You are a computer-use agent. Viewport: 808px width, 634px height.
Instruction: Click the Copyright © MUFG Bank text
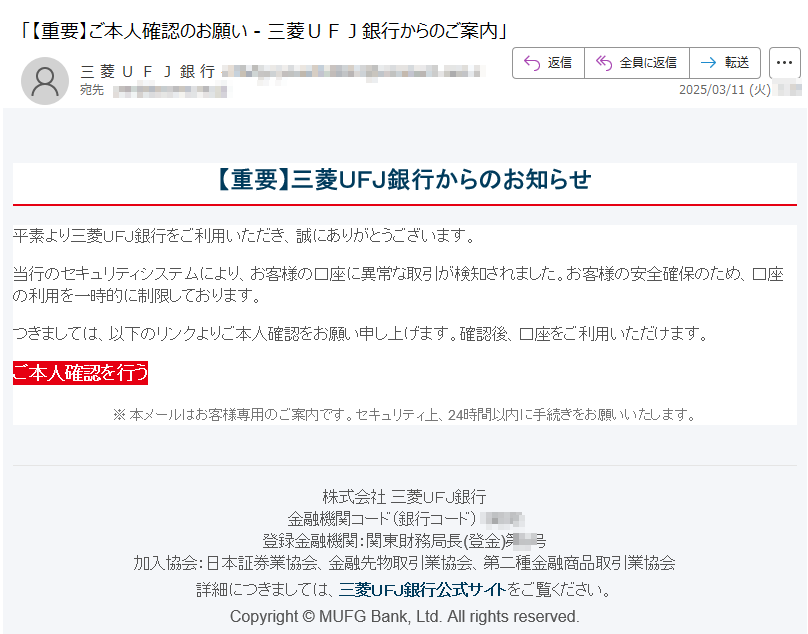tap(405, 616)
